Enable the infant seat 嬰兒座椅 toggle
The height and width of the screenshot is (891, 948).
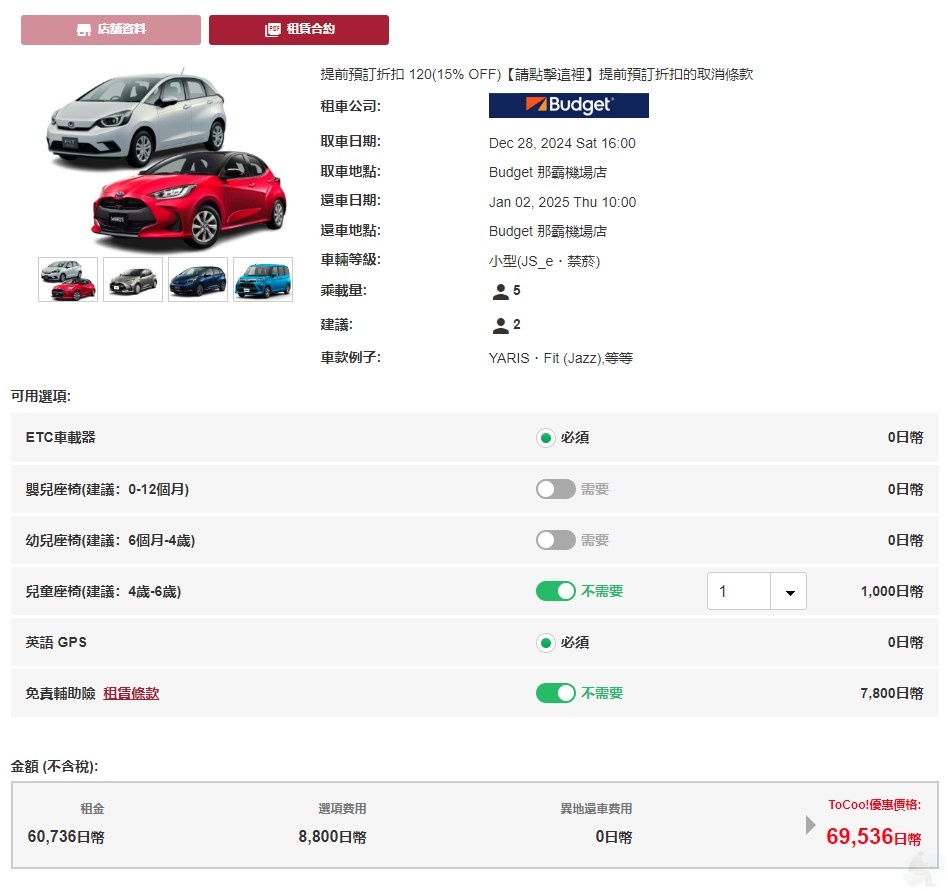click(556, 489)
